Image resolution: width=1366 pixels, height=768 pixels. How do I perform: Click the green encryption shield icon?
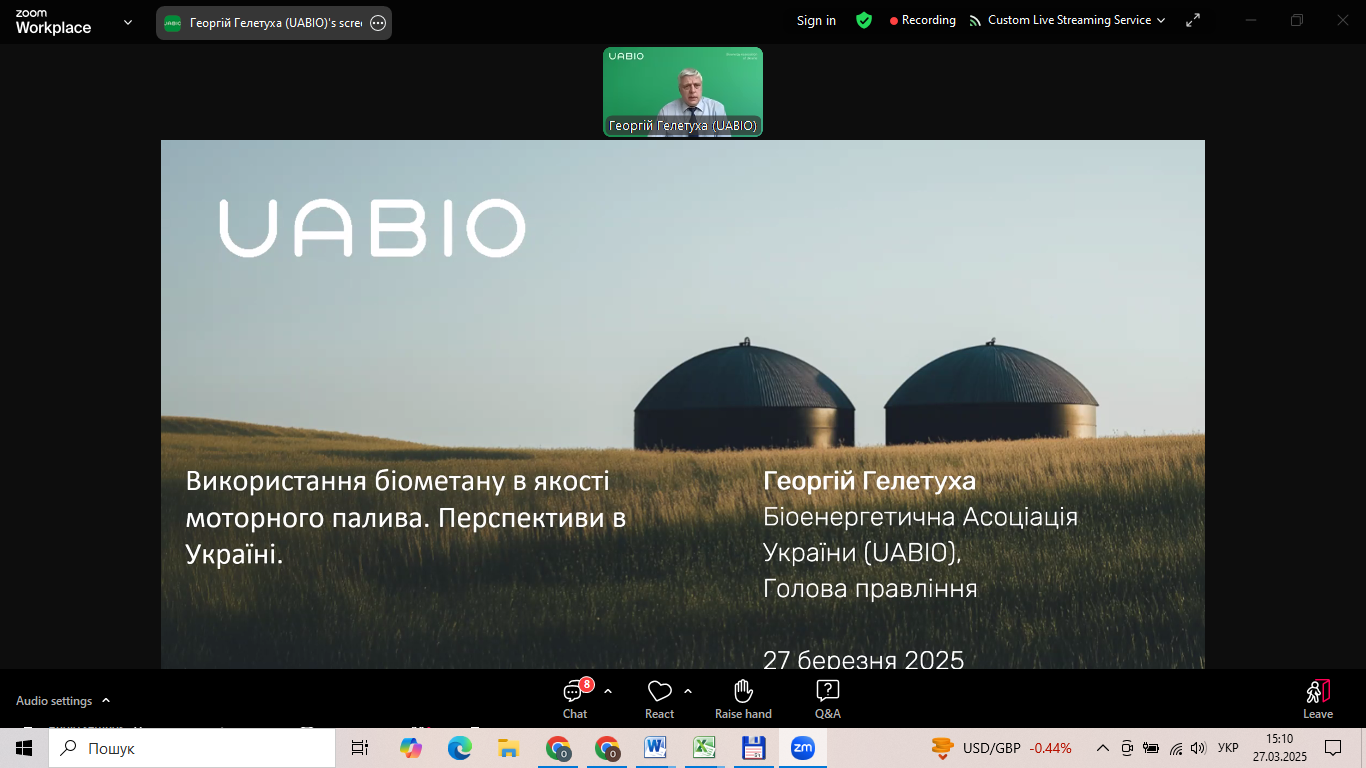pos(864,20)
